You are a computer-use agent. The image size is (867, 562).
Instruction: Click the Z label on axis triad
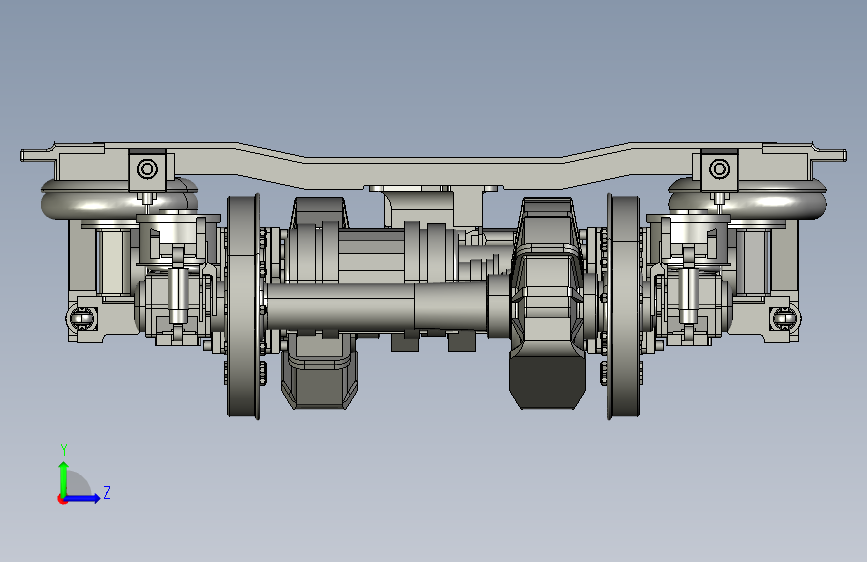107,492
